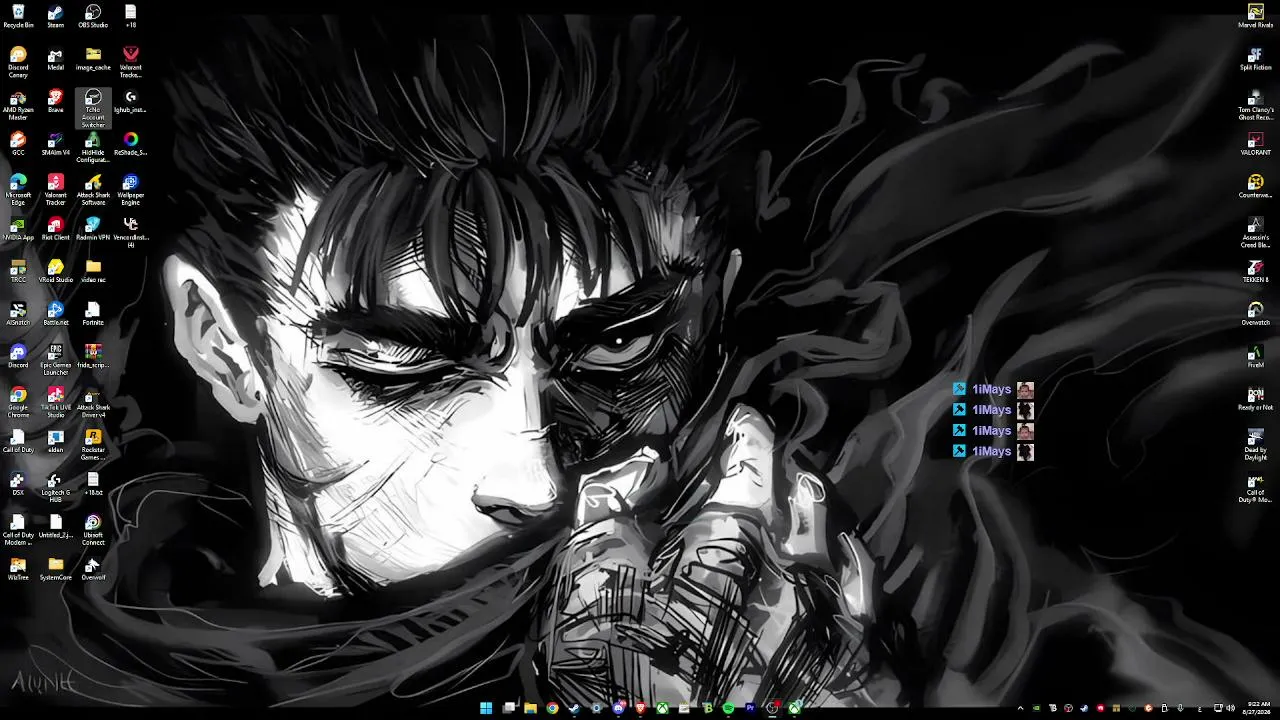The height and width of the screenshot is (720, 1280).
Task: Open the Rockstar Games Launcher shortcut
Action: point(93,445)
